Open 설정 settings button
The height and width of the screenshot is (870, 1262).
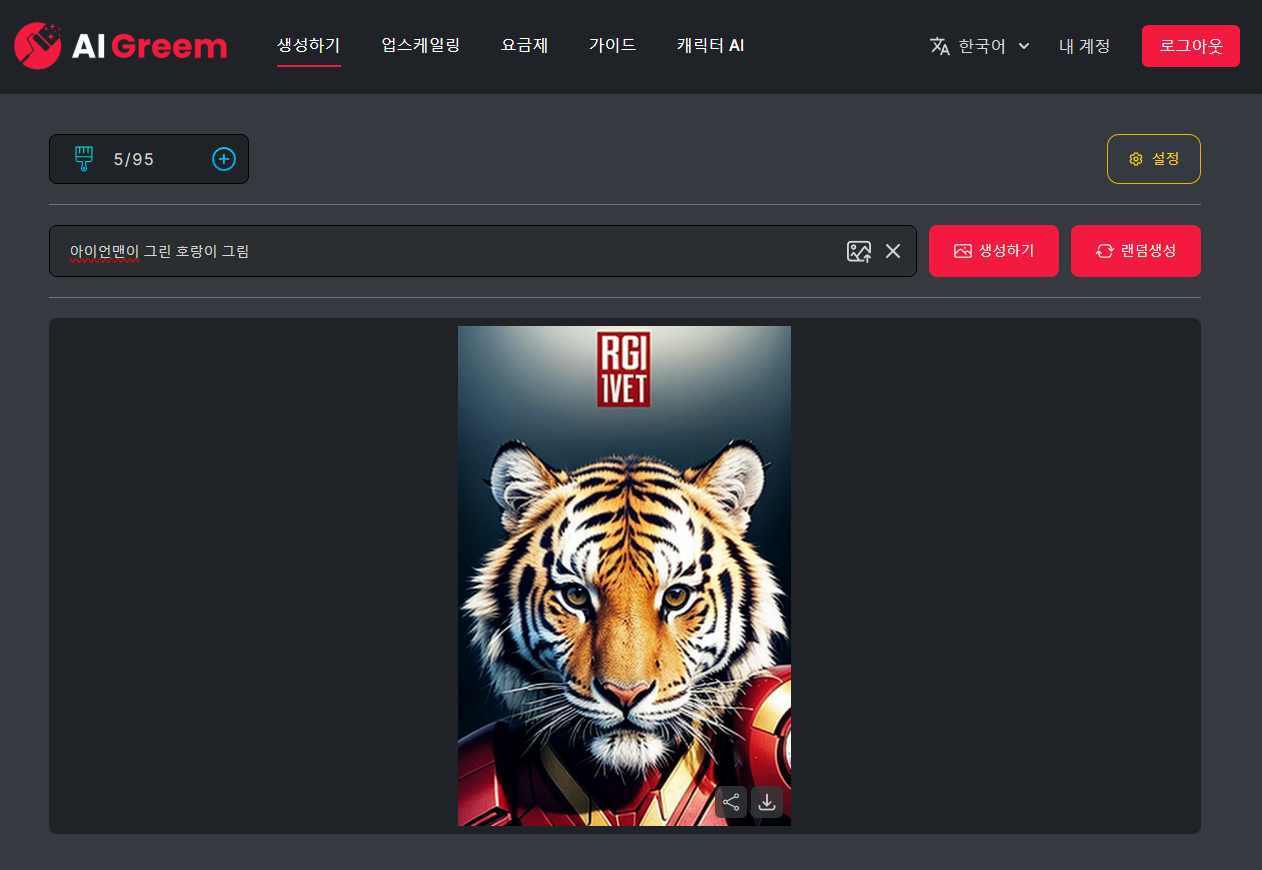coord(1154,159)
